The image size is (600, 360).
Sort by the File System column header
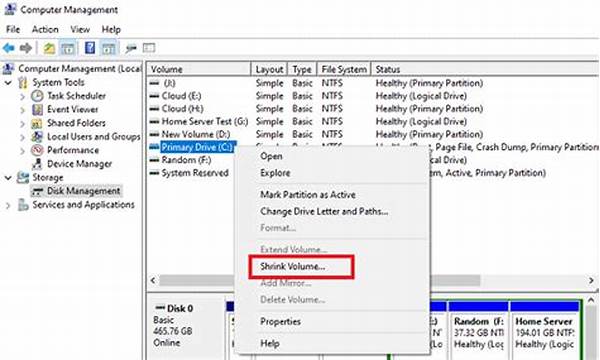344,69
